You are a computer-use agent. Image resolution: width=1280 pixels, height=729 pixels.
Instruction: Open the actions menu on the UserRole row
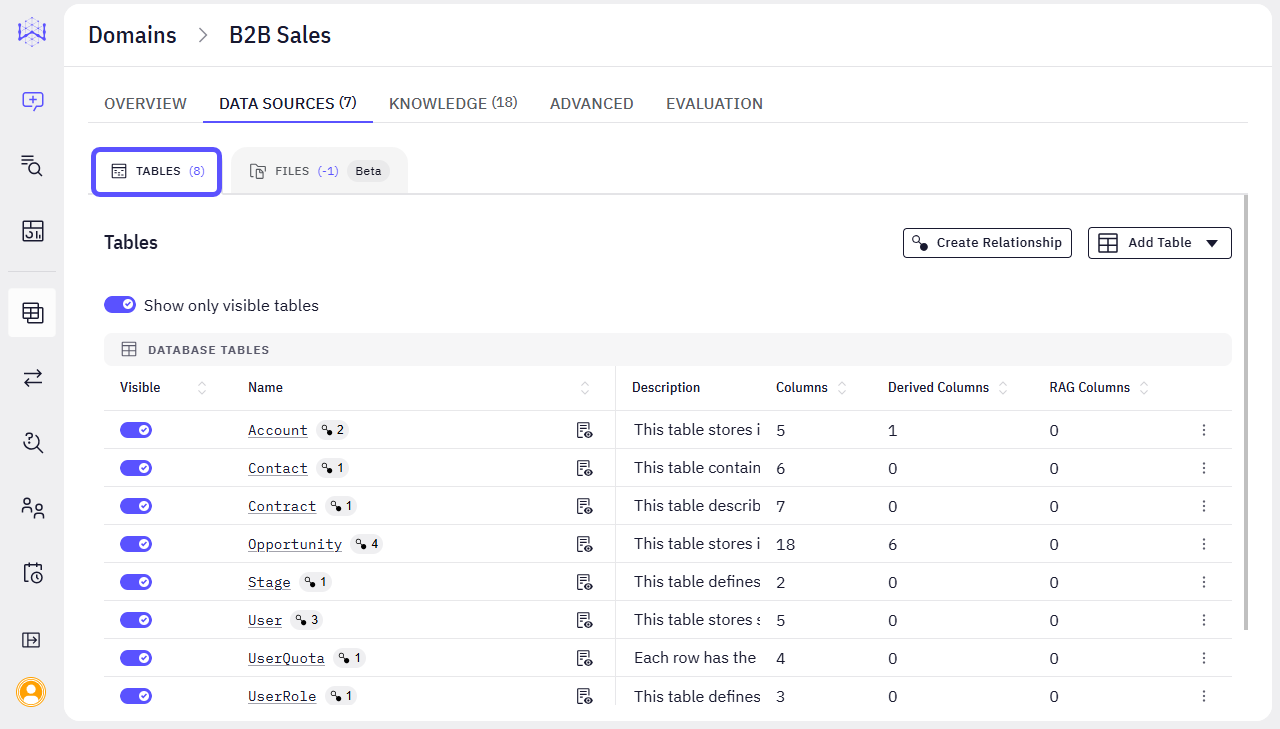click(x=1204, y=695)
